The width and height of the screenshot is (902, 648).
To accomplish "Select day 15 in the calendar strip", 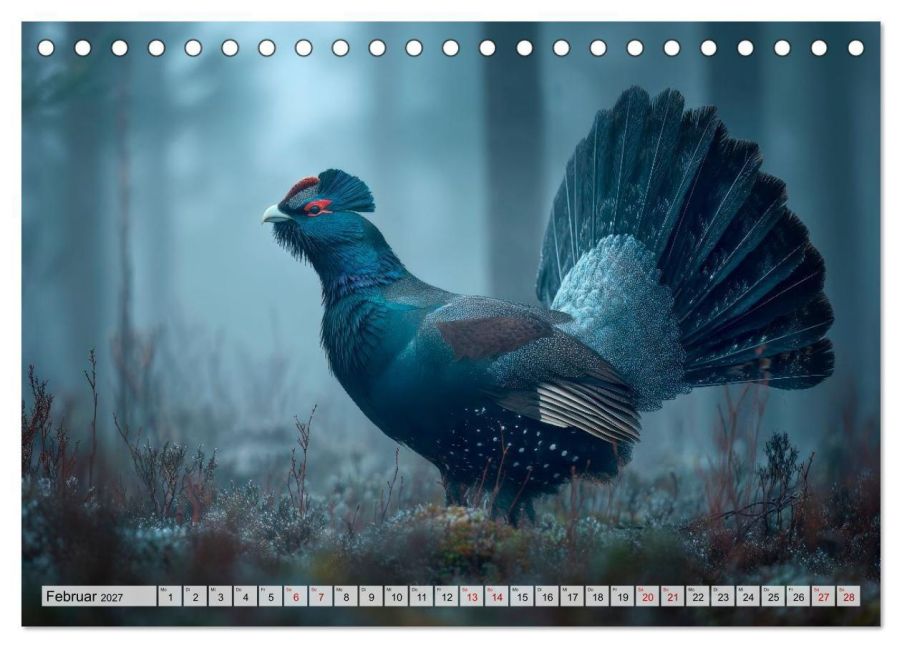I will [x=522, y=596].
